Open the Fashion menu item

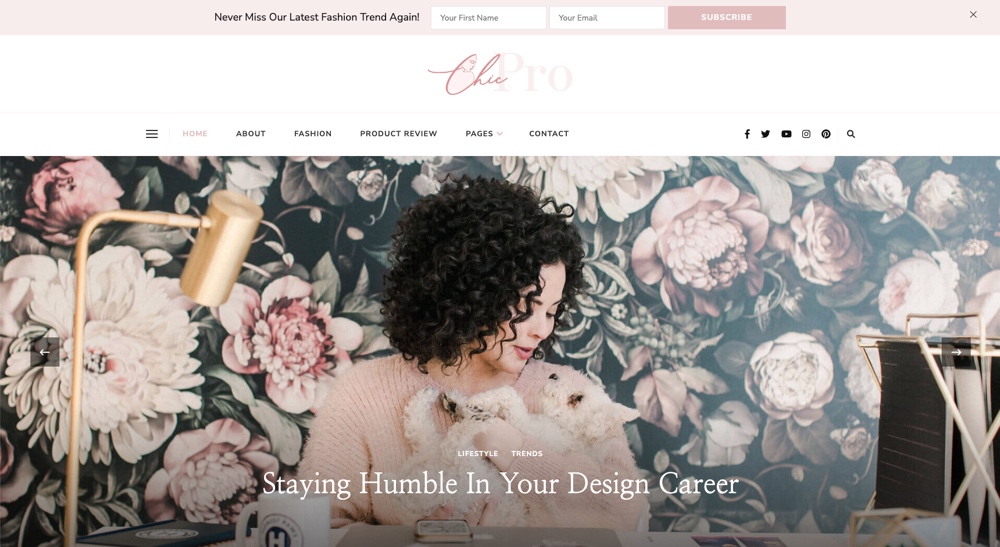coord(312,134)
